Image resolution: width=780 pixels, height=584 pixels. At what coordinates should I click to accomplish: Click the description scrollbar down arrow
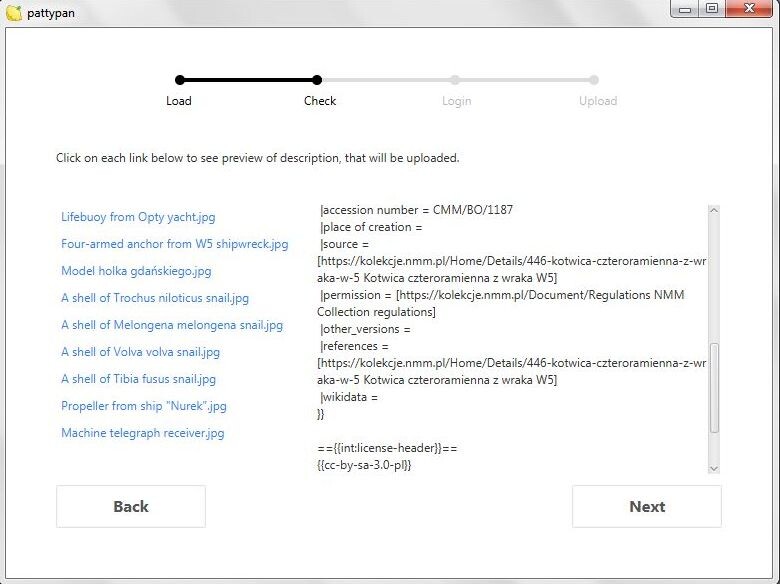click(714, 468)
